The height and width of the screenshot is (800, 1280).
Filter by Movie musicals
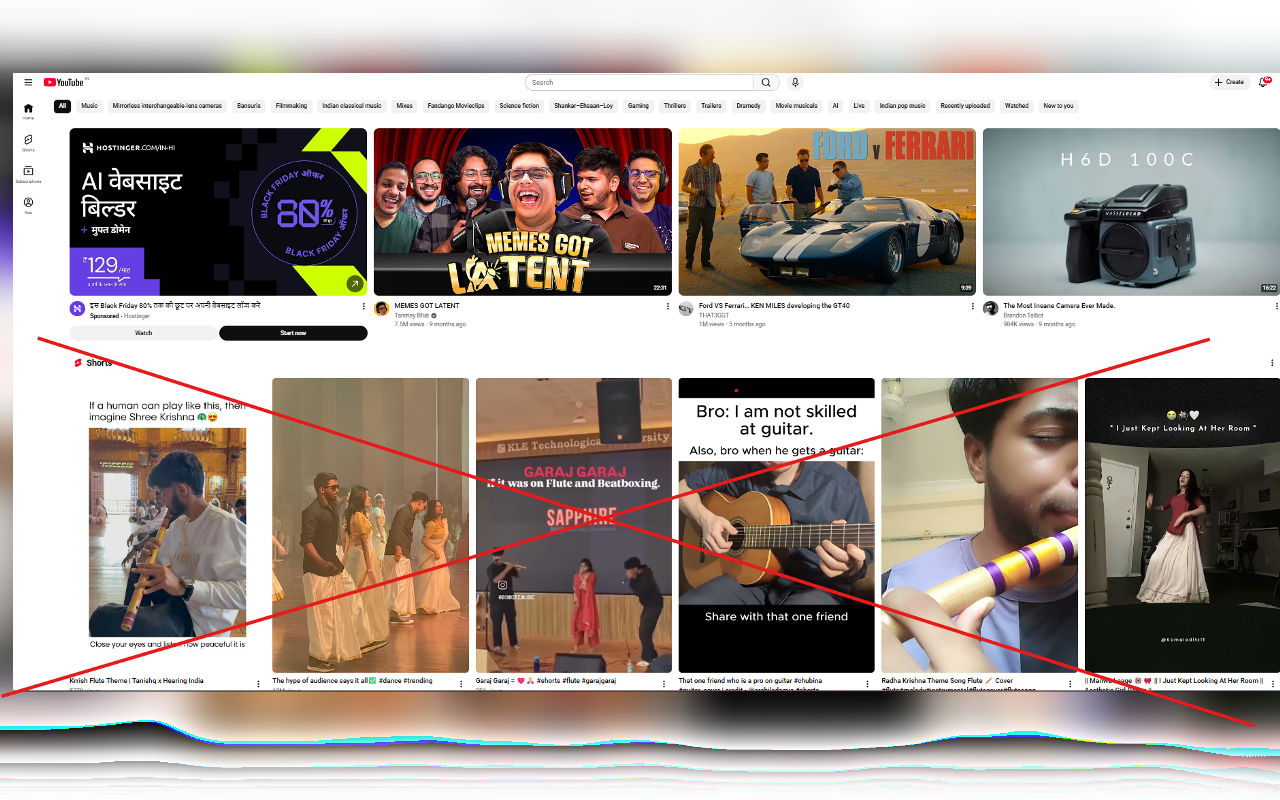pos(797,106)
